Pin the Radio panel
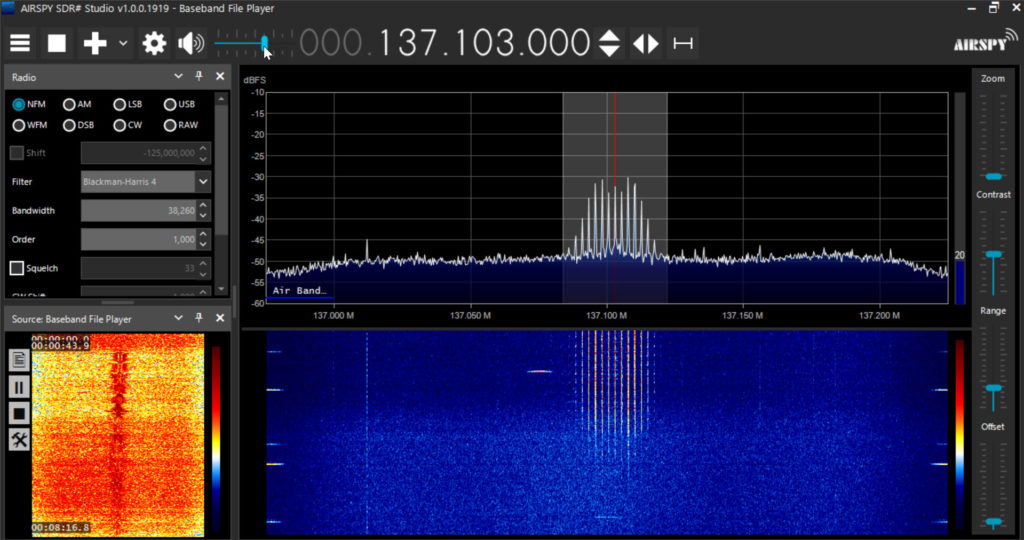Image resolution: width=1024 pixels, height=540 pixels. (x=199, y=76)
